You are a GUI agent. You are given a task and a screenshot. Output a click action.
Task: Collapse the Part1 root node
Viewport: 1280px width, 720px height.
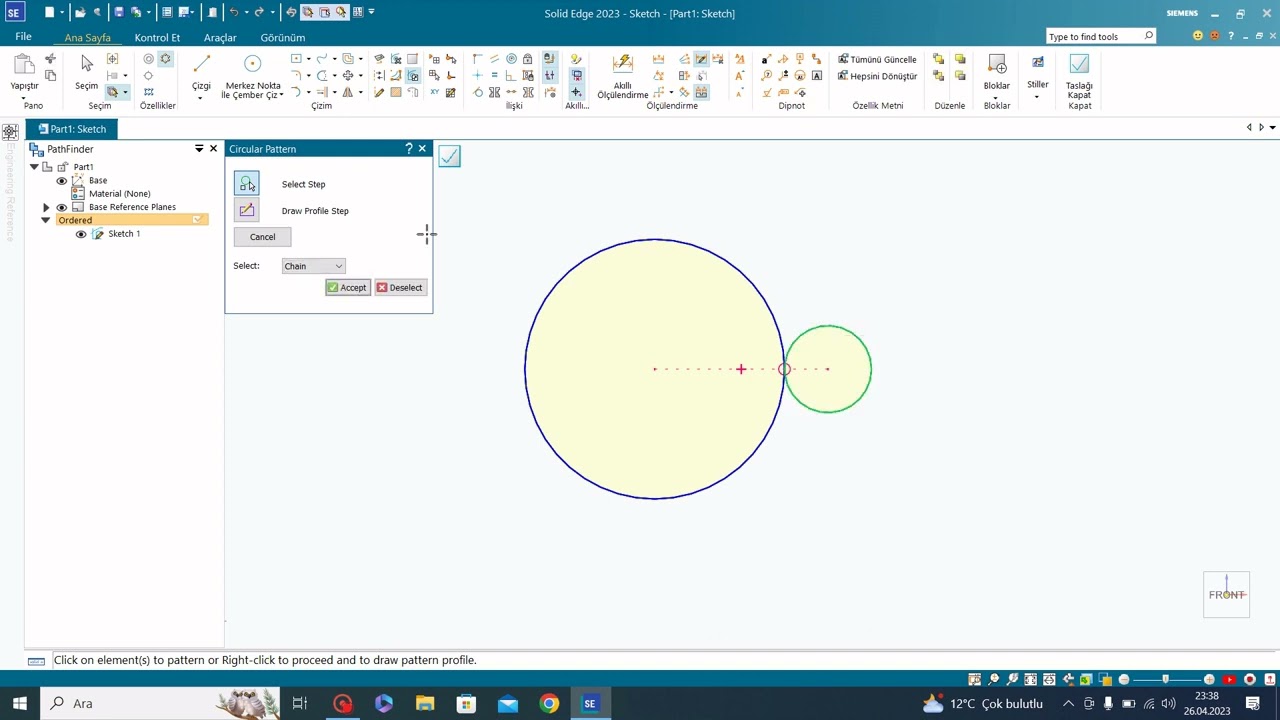click(x=34, y=167)
